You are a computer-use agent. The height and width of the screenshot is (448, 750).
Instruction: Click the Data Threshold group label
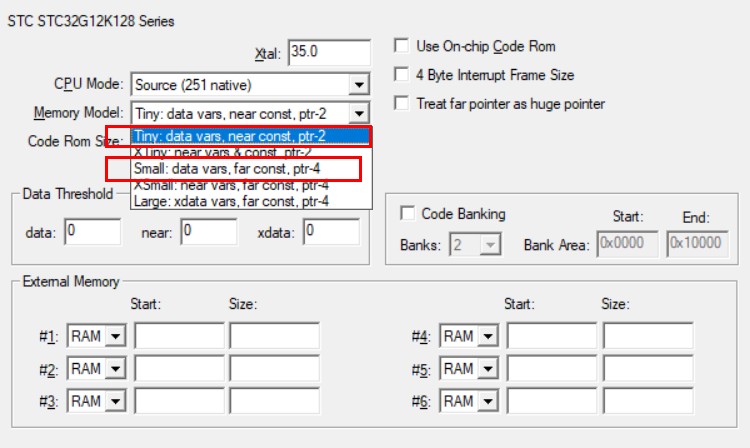pyautogui.click(x=67, y=194)
